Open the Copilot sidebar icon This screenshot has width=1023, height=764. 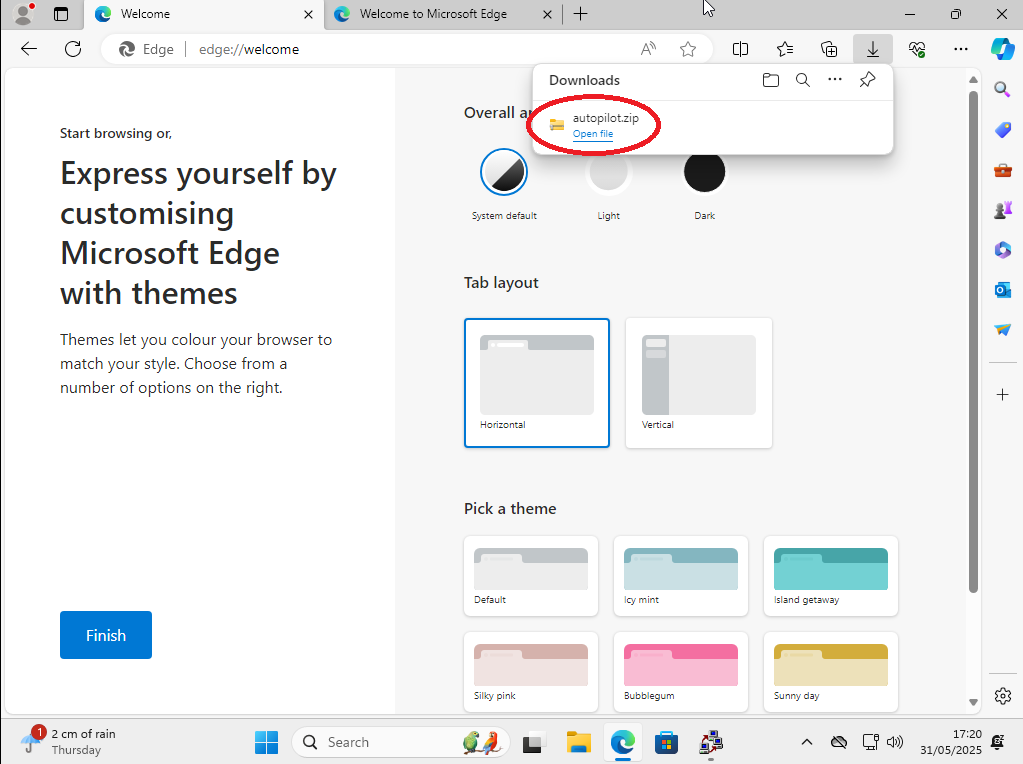[1002, 48]
